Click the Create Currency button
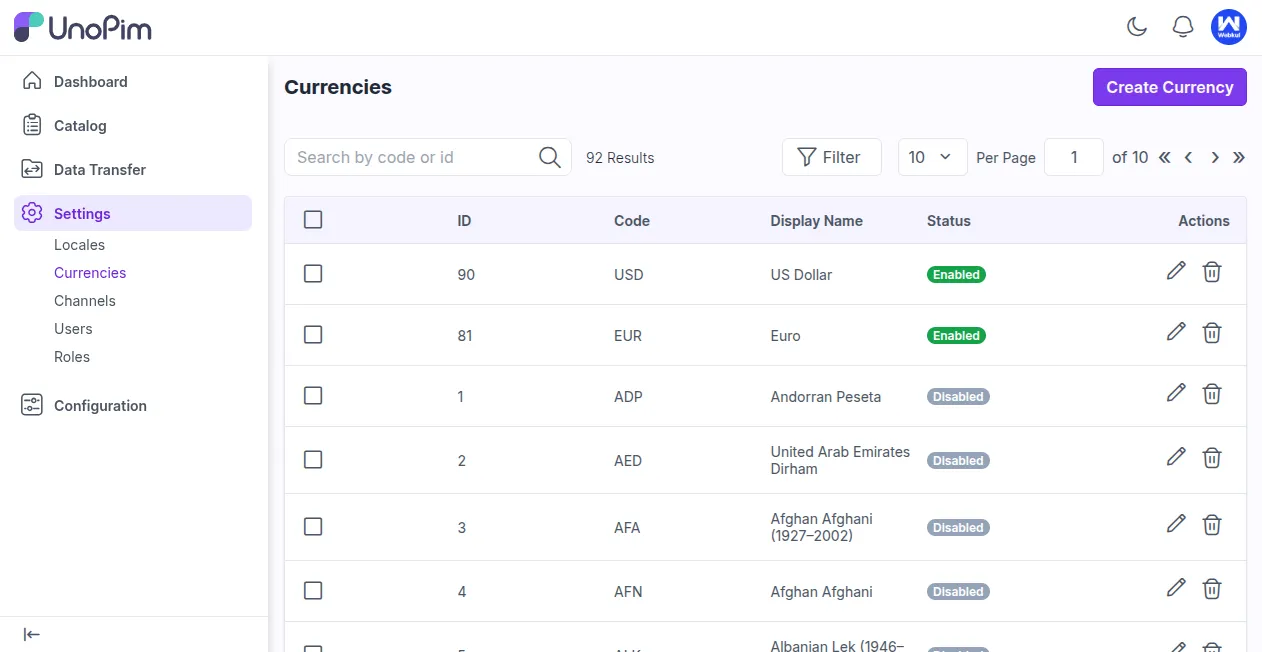Screen dimensions: 1262x652 1169,87
